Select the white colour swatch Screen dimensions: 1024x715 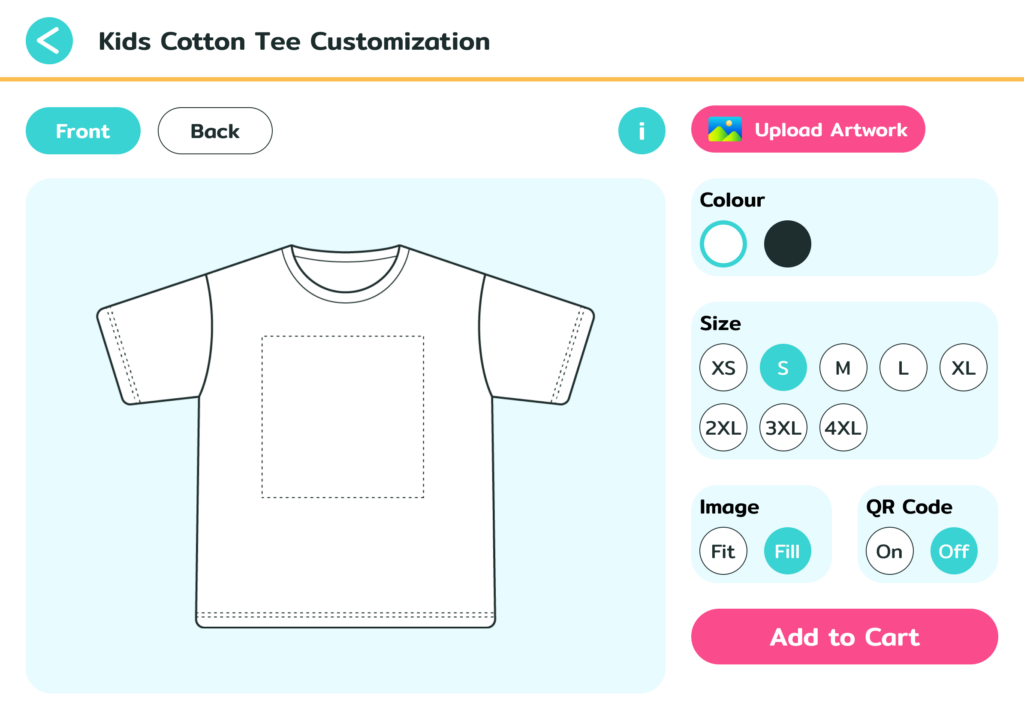pos(722,243)
